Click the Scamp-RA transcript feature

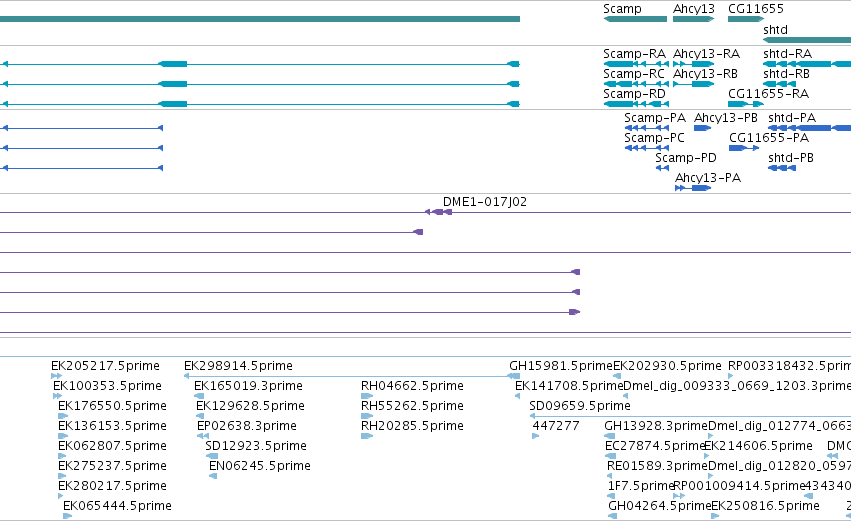pyautogui.click(x=636, y=64)
